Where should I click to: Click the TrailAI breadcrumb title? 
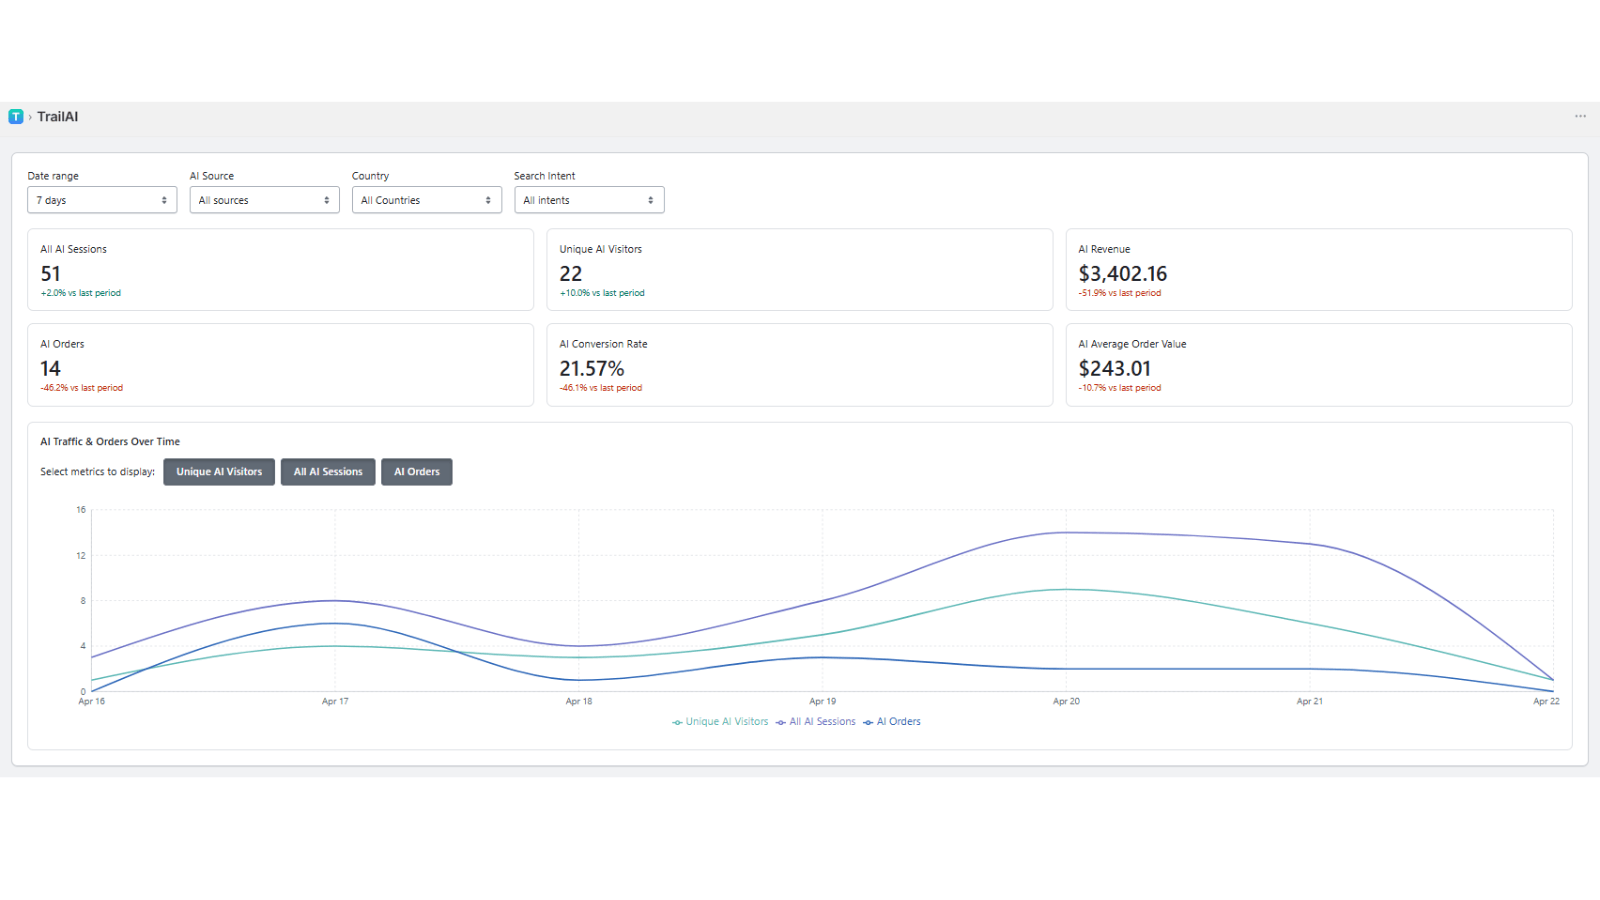pos(58,117)
